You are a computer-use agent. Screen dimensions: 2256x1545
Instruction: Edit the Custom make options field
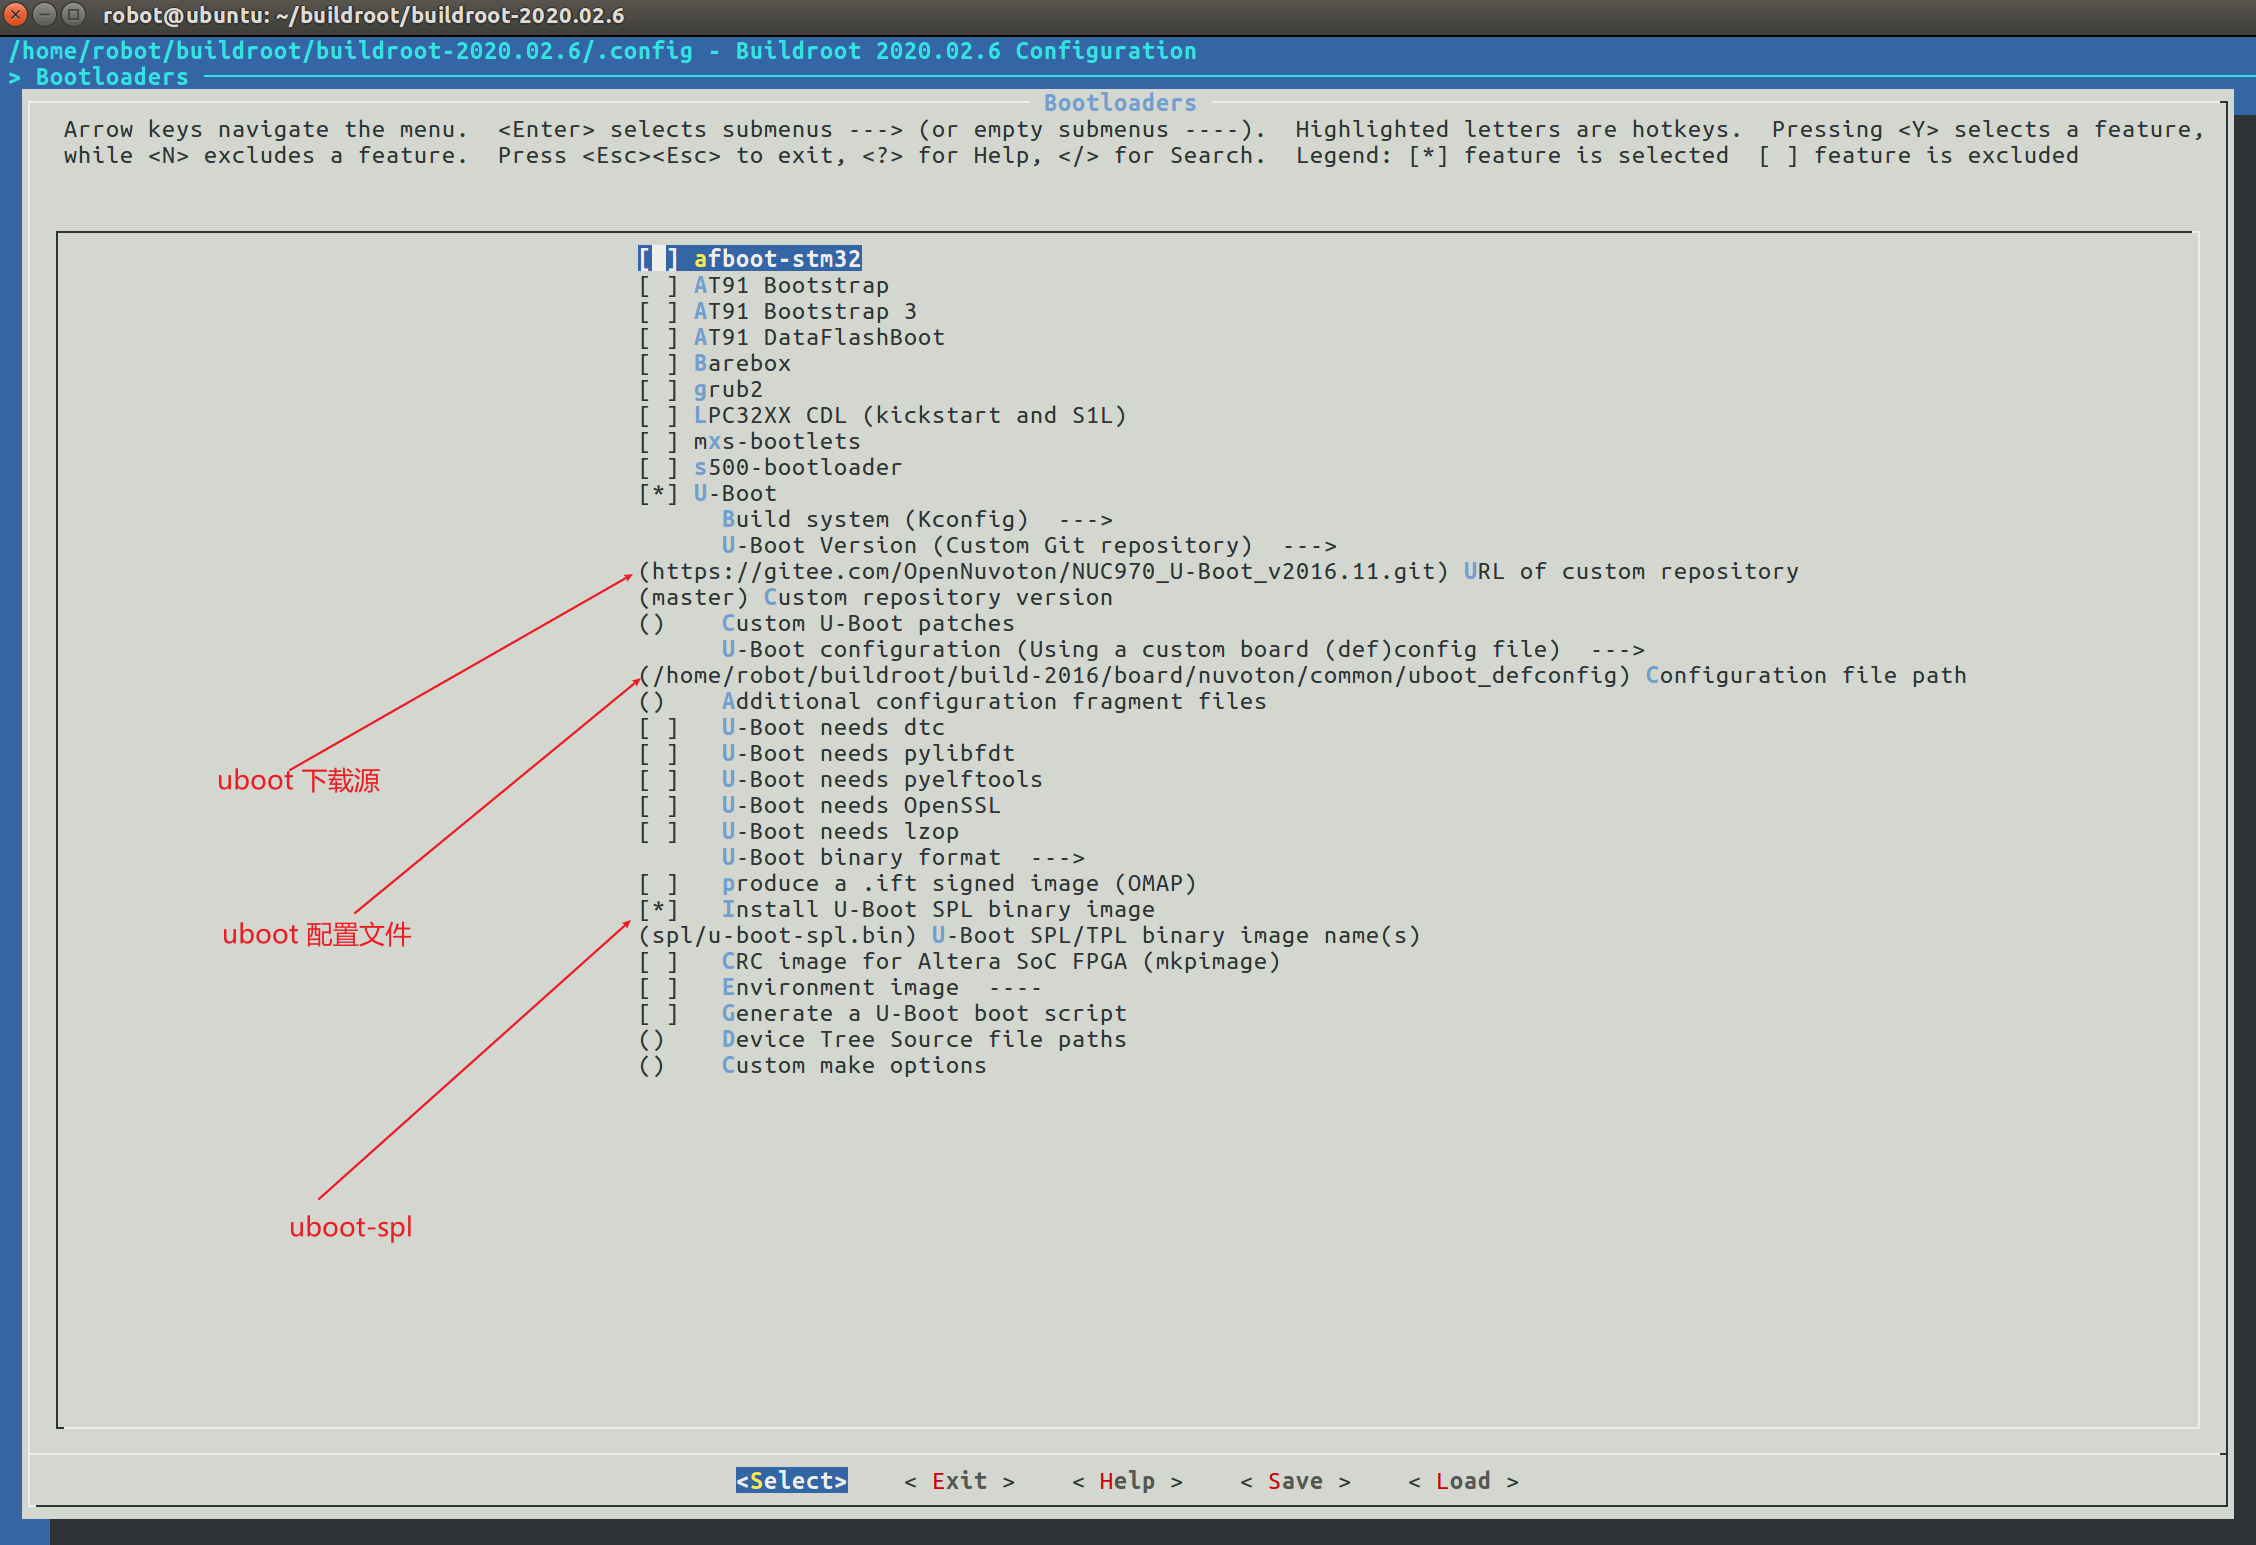pyautogui.click(x=812, y=1065)
